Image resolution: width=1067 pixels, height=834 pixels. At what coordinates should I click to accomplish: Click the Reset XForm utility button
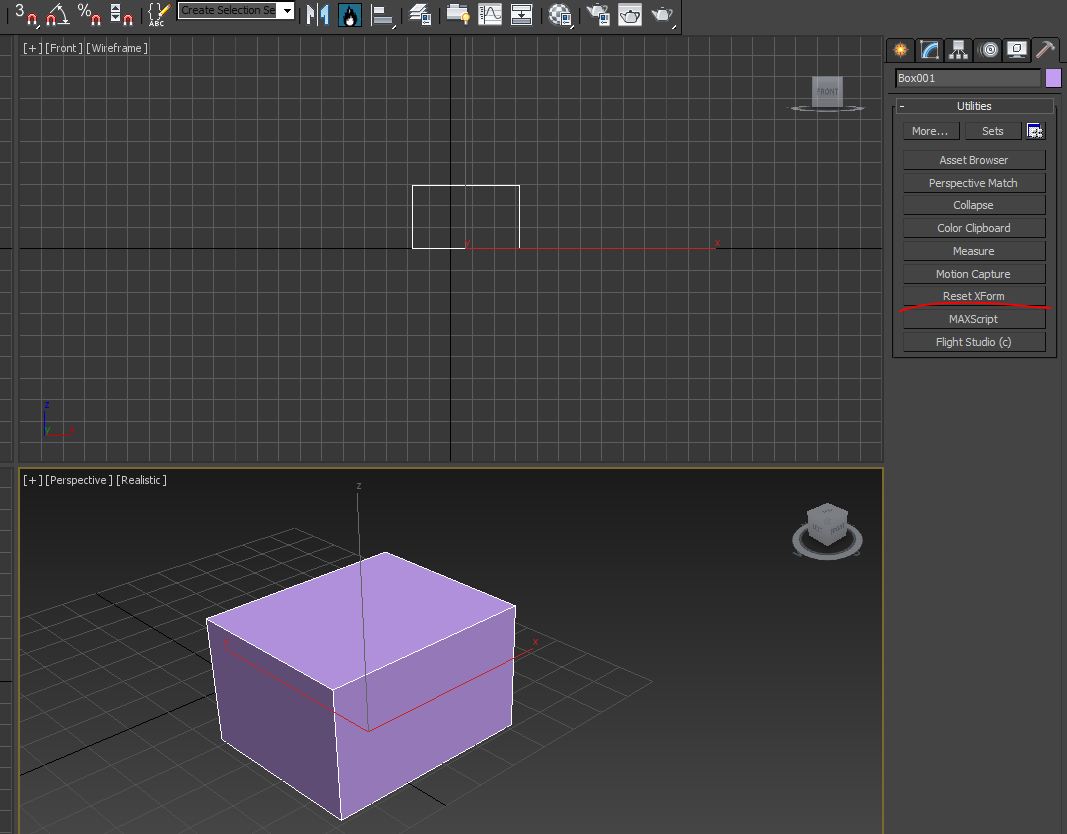(x=973, y=296)
